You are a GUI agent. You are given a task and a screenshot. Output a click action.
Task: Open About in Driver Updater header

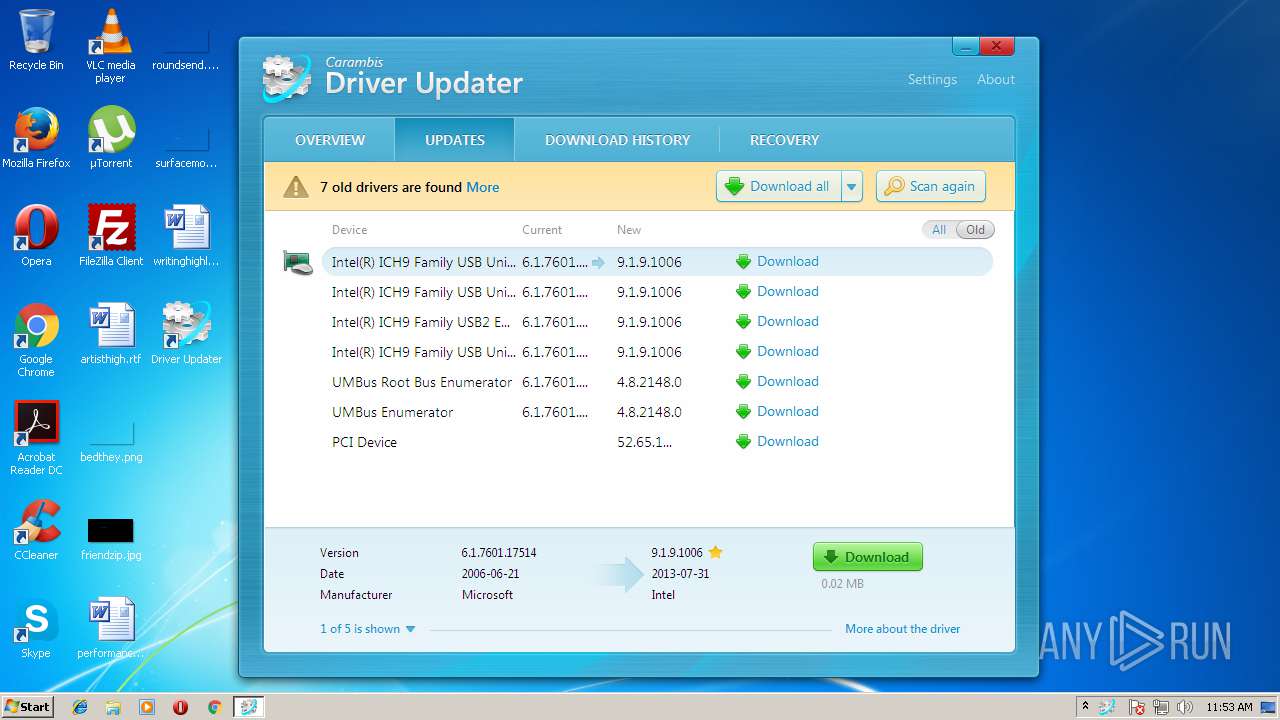(x=996, y=80)
